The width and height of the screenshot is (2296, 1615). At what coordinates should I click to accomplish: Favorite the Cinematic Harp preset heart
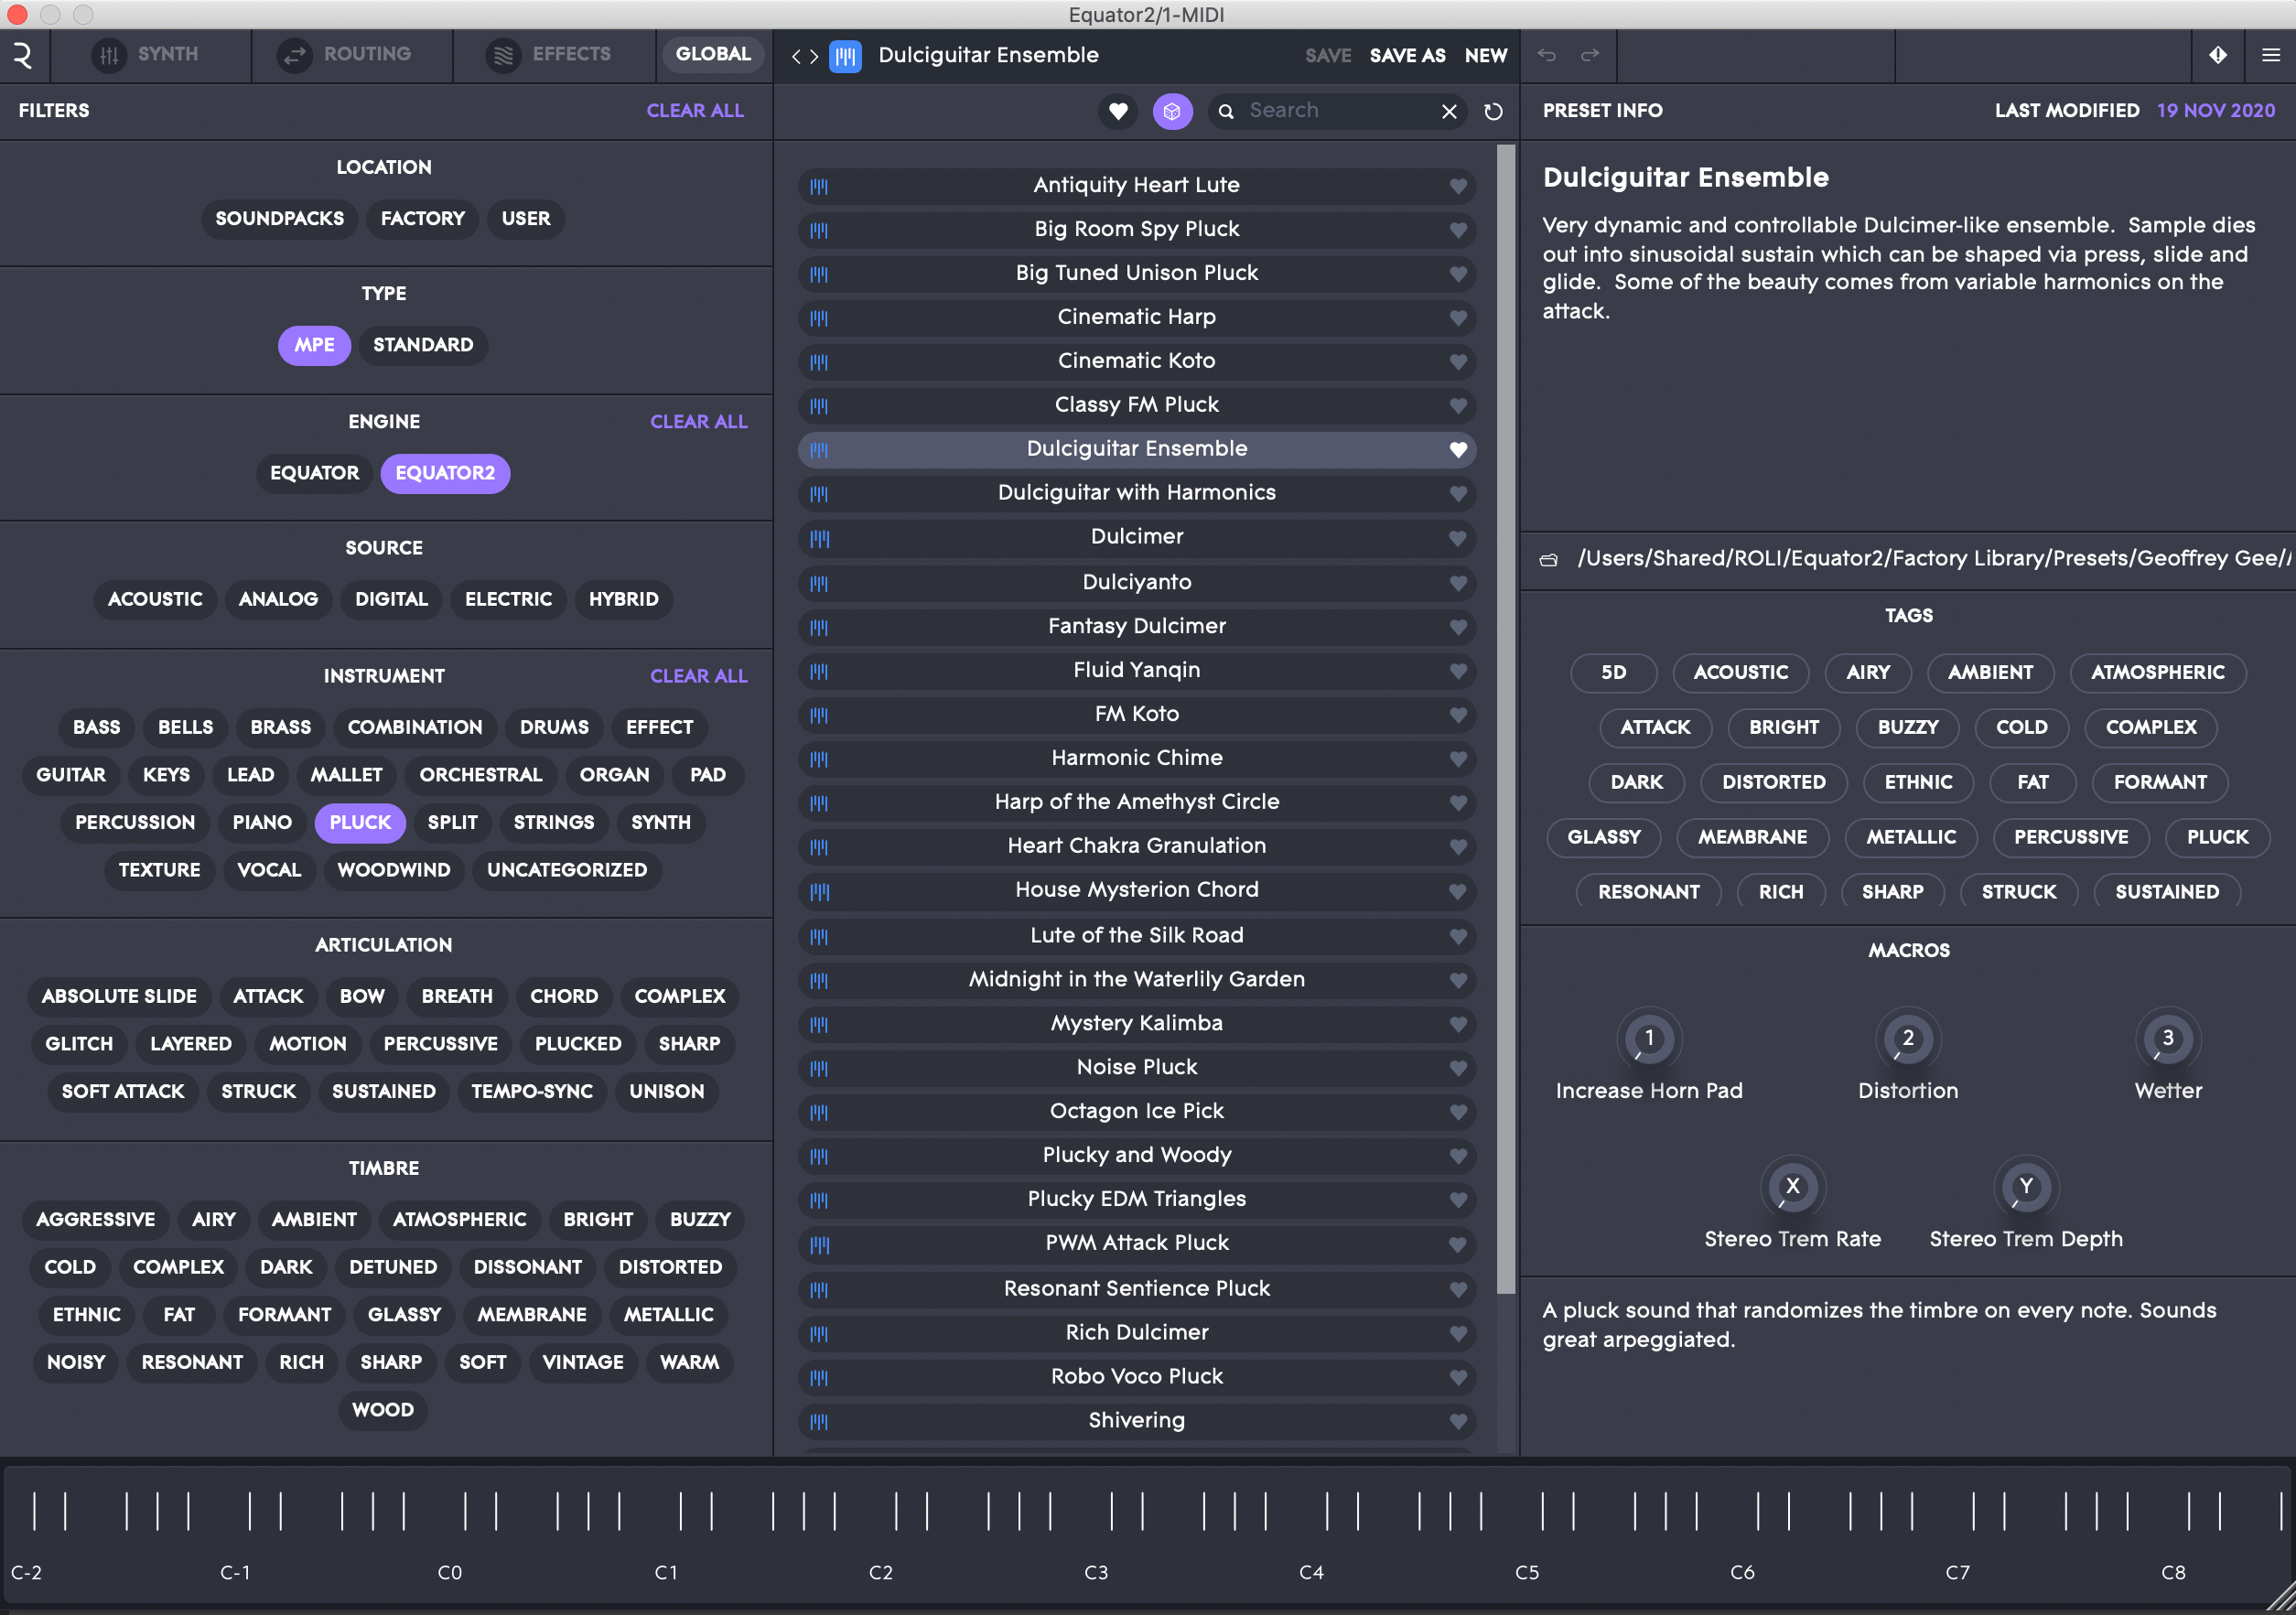click(x=1458, y=318)
